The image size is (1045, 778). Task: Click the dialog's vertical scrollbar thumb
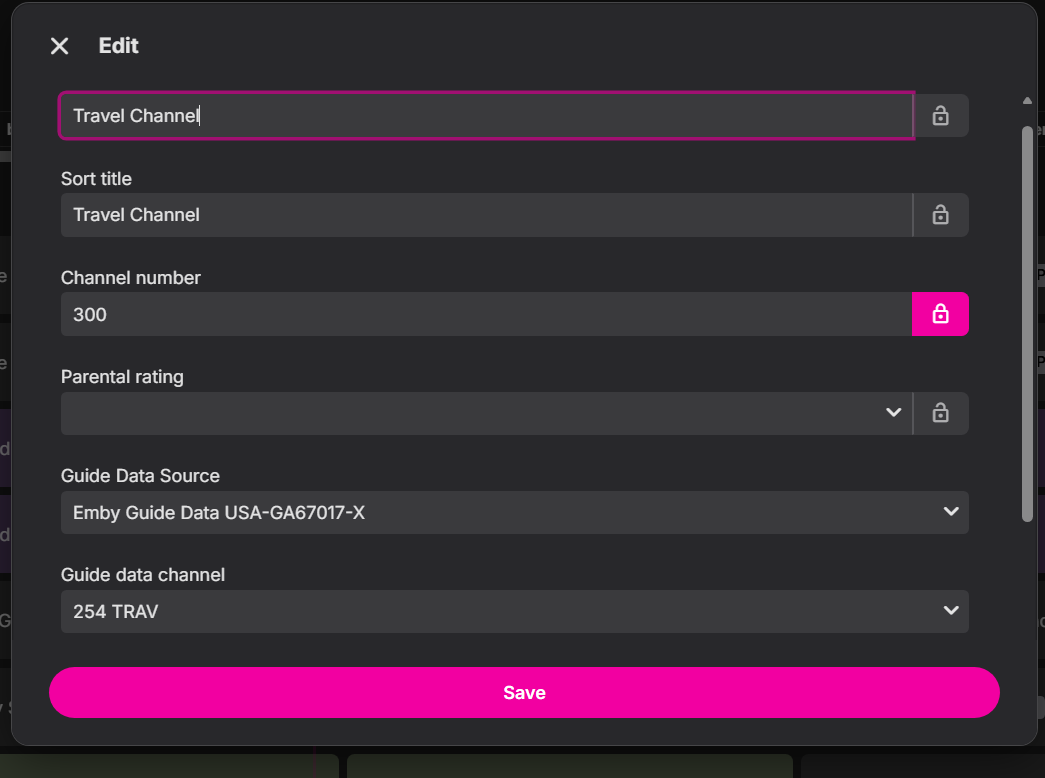(1027, 323)
